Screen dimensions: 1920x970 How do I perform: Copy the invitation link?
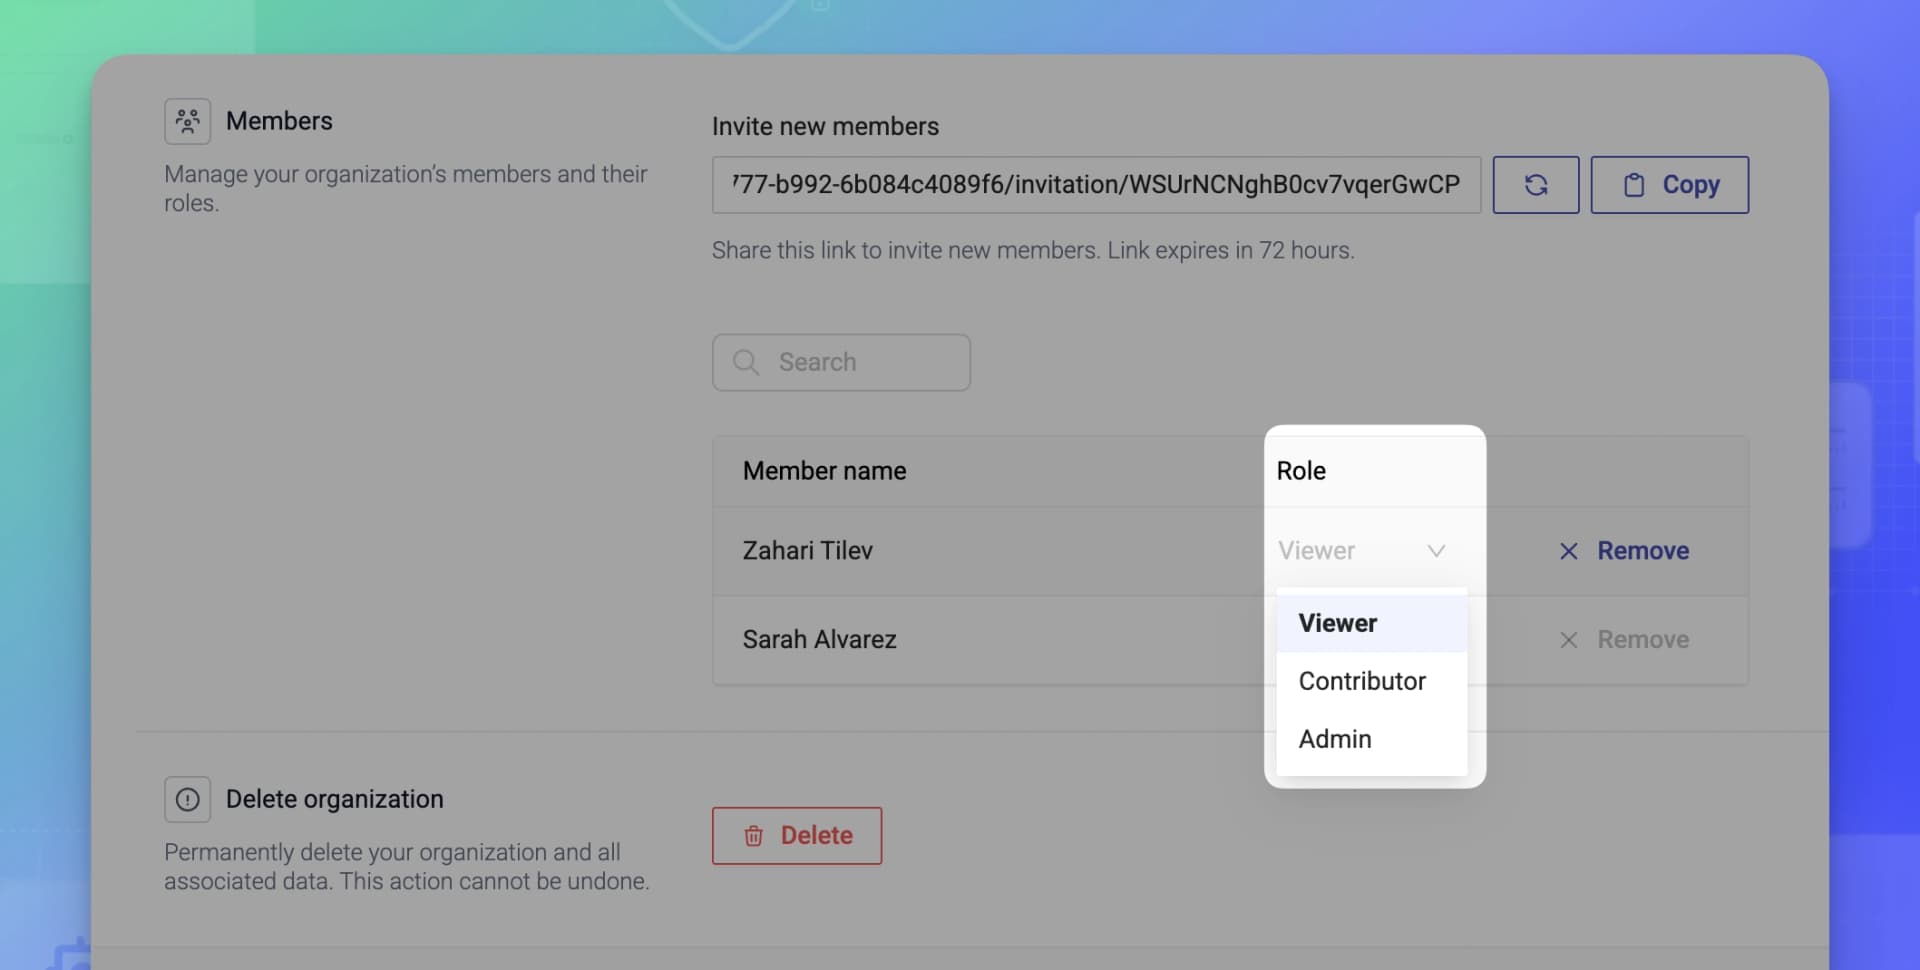click(x=1668, y=184)
